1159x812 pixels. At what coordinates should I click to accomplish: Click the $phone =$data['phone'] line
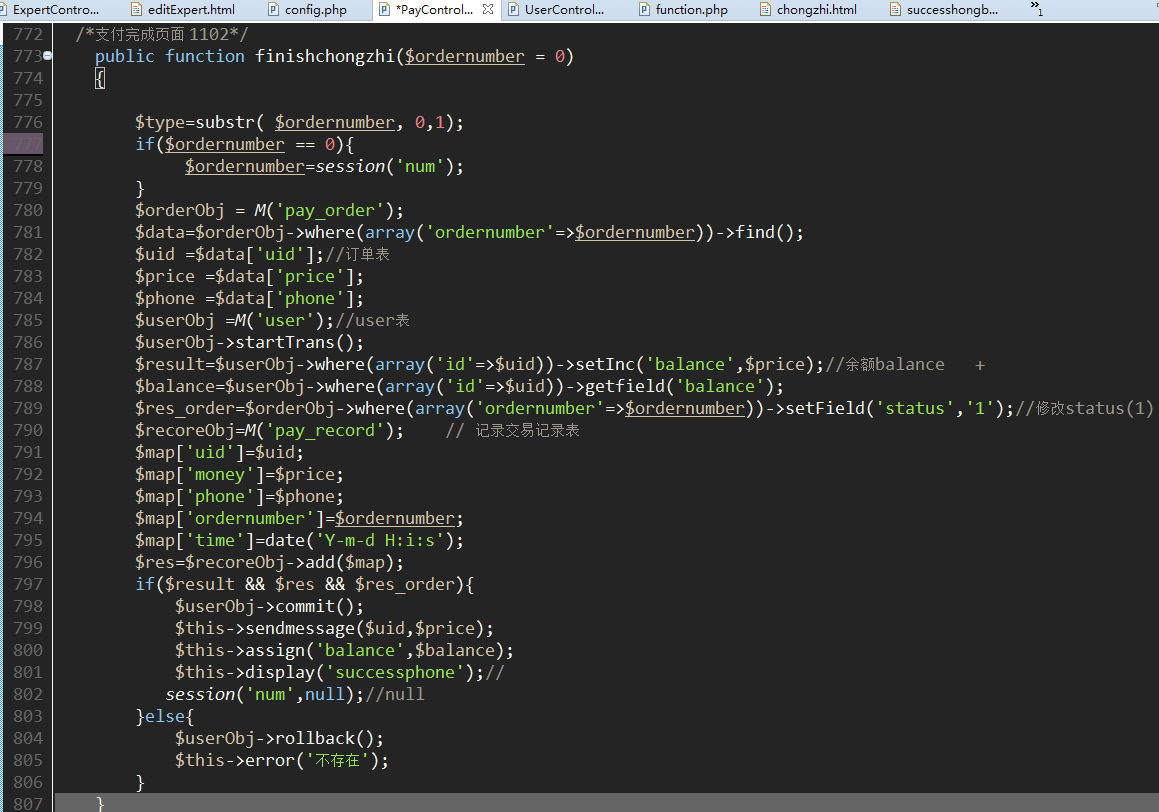click(249, 298)
